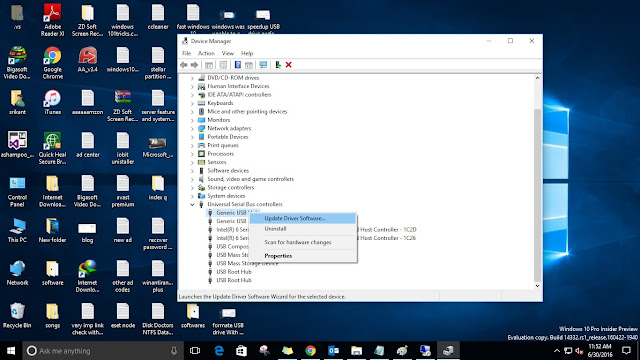The image size is (640, 360).
Task: Select Control Panel desktop icon
Action: click(17, 192)
